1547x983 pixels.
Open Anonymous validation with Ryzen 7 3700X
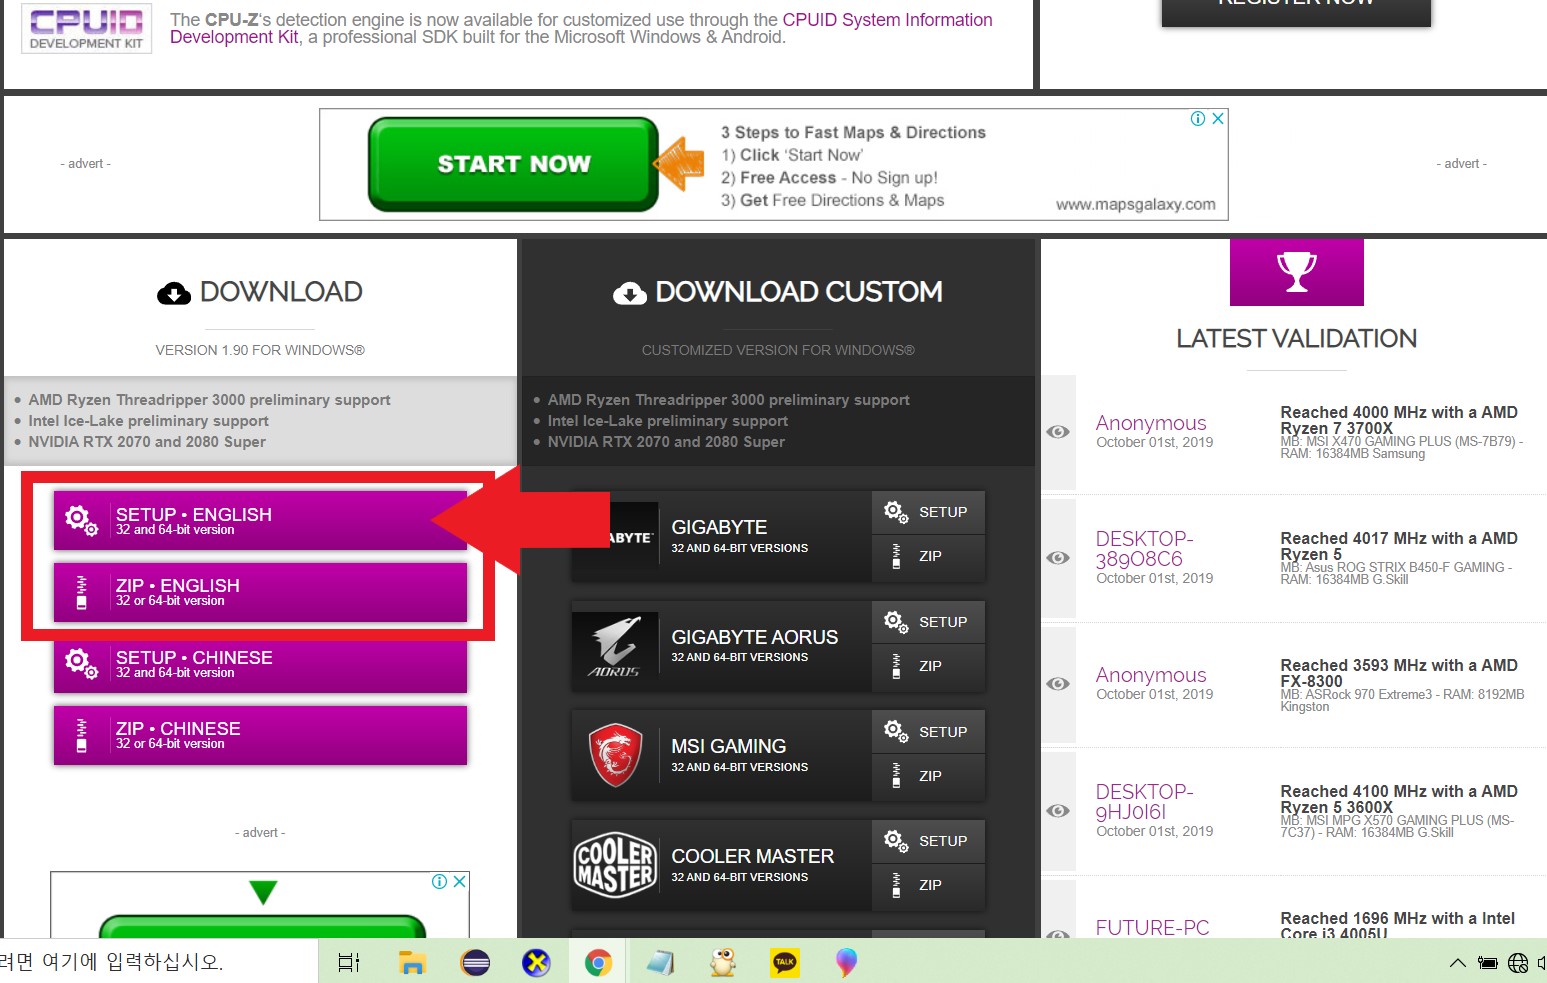pos(1151,423)
